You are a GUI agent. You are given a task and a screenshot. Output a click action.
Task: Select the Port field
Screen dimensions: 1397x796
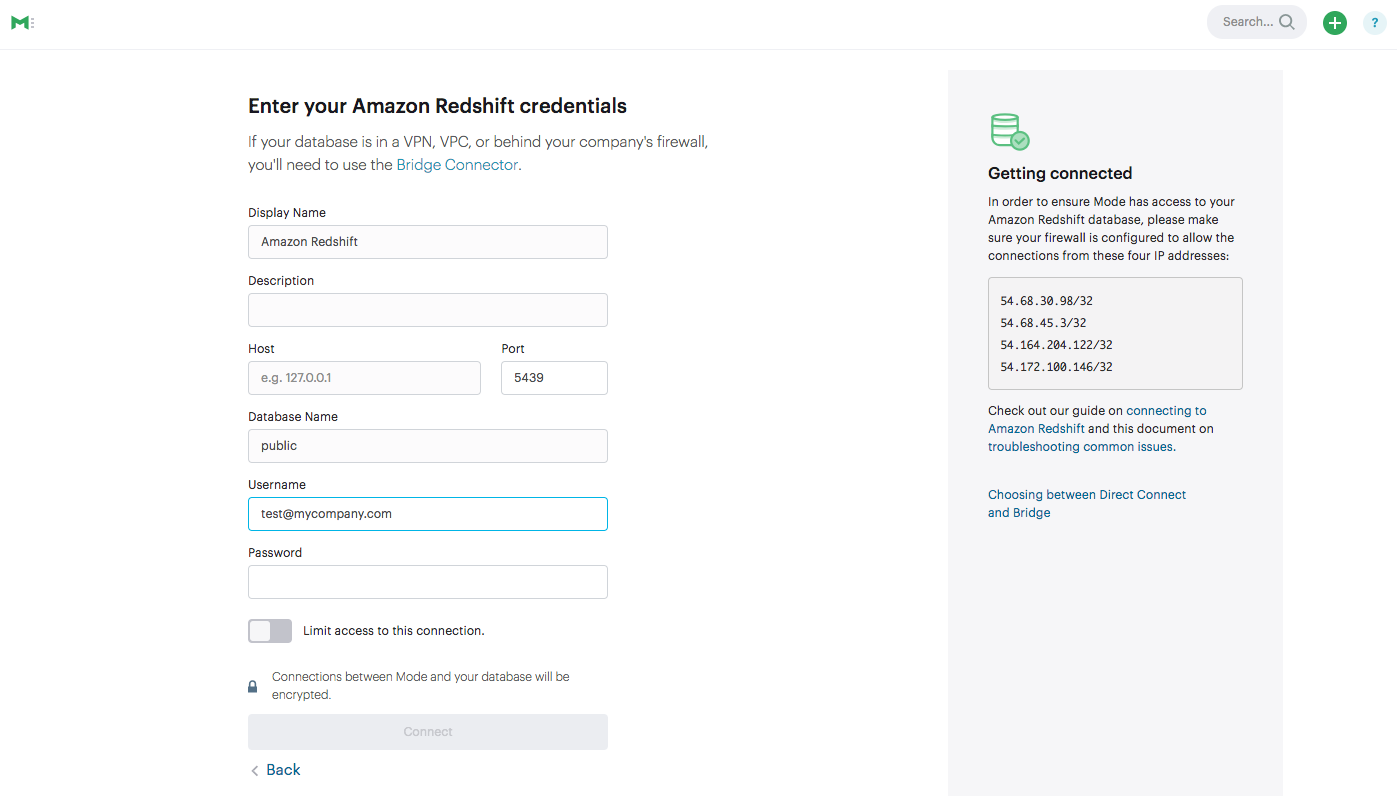coord(554,378)
